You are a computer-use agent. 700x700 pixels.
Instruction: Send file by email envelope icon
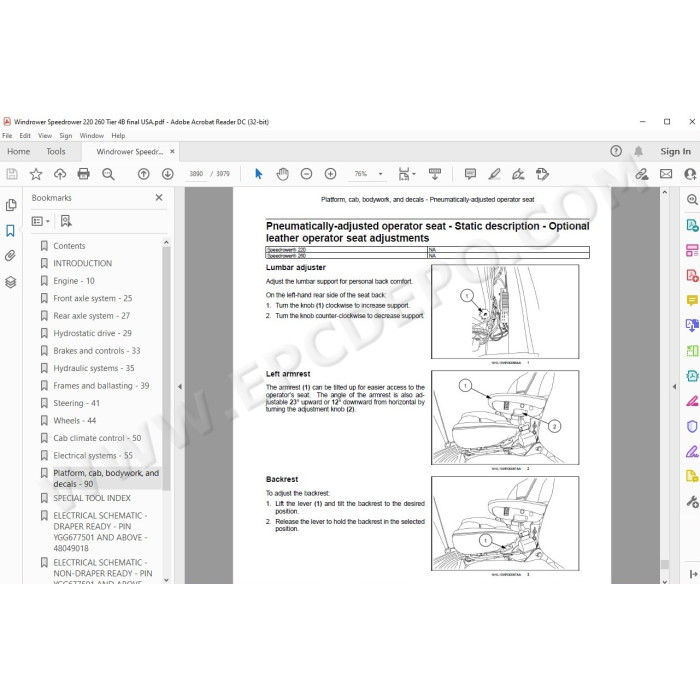[666, 174]
